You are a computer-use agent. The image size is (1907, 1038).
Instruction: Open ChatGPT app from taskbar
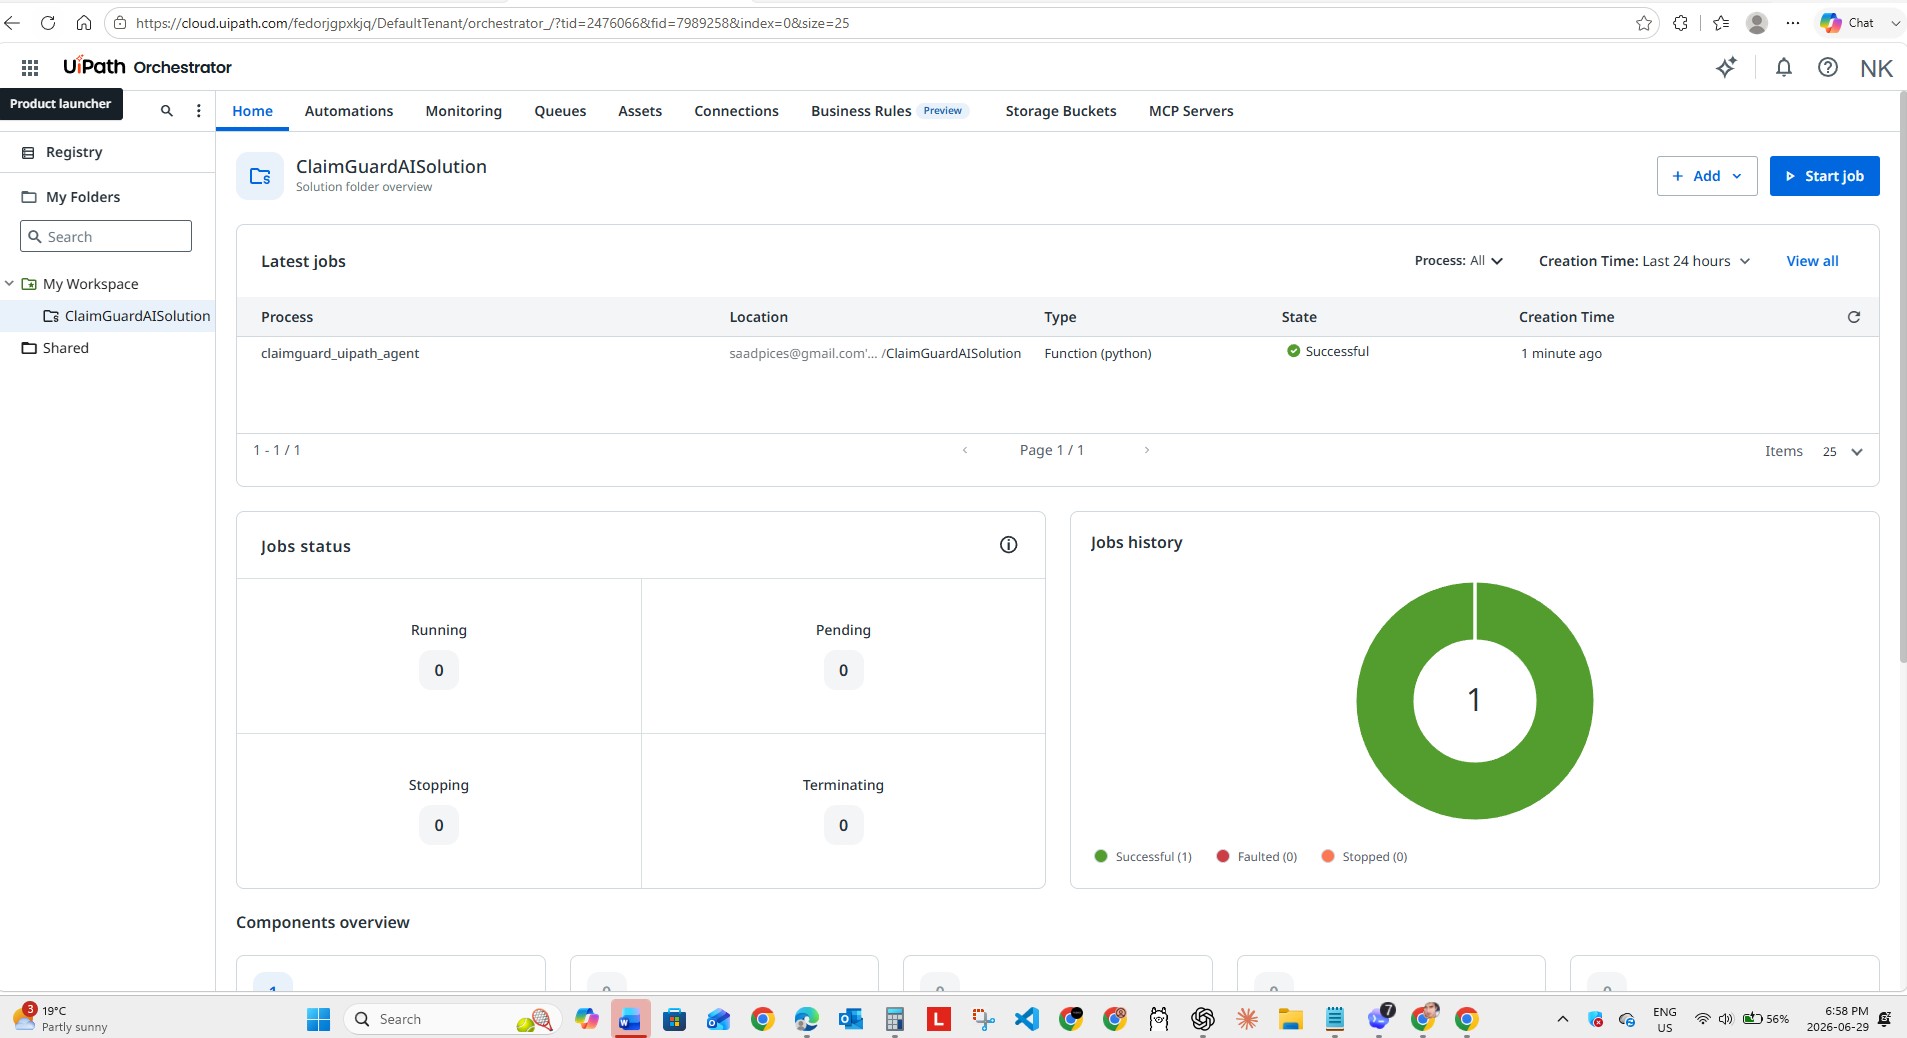click(1202, 1019)
